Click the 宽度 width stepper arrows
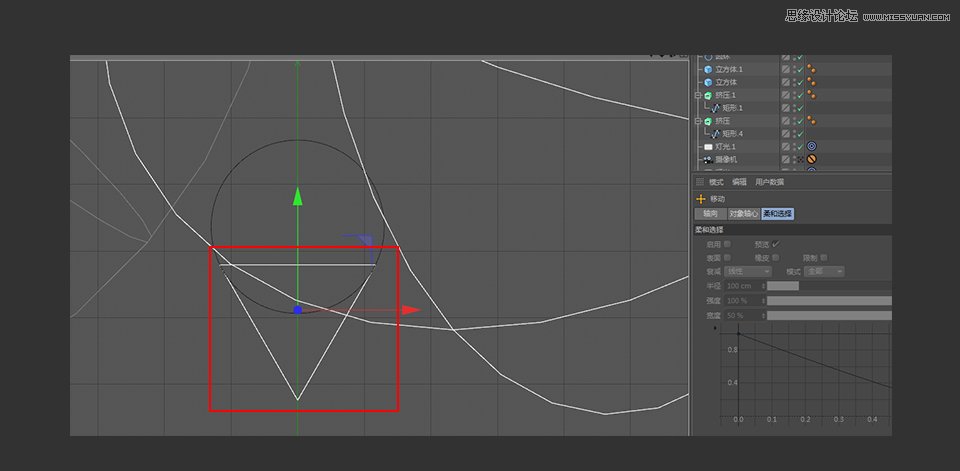This screenshot has width=960, height=471. click(x=763, y=315)
